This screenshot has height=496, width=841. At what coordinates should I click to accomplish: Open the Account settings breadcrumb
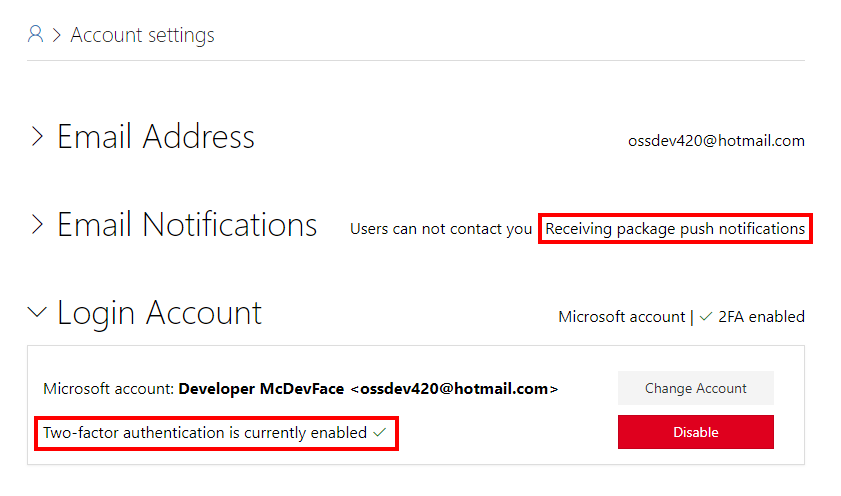pos(142,36)
